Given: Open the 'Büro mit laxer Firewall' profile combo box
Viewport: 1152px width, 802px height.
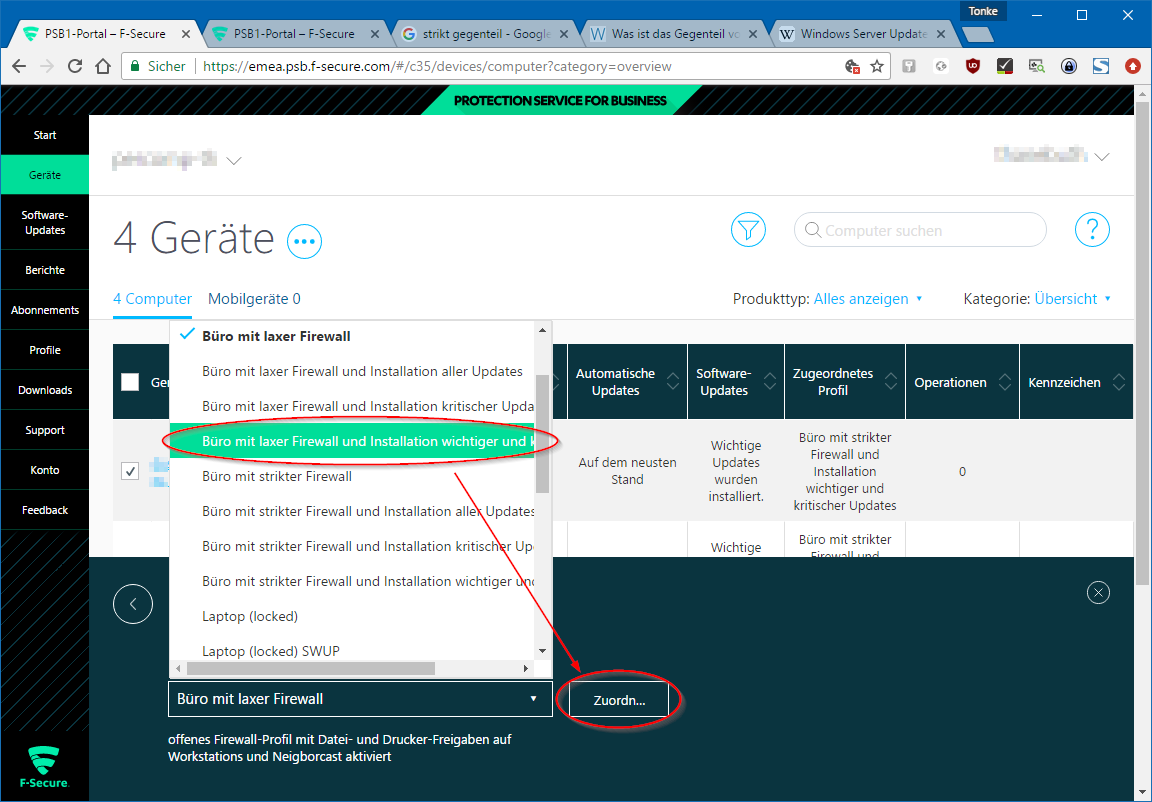Looking at the screenshot, I should 360,699.
